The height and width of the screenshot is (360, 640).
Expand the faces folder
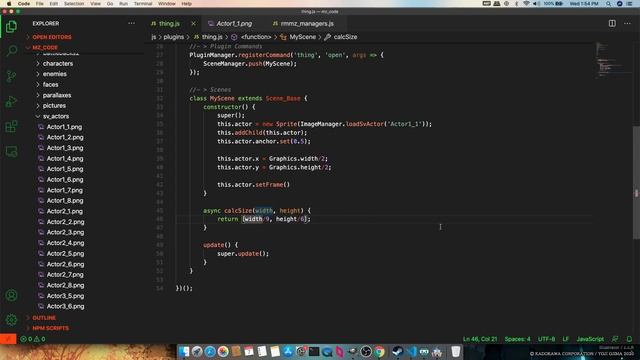tap(50, 84)
